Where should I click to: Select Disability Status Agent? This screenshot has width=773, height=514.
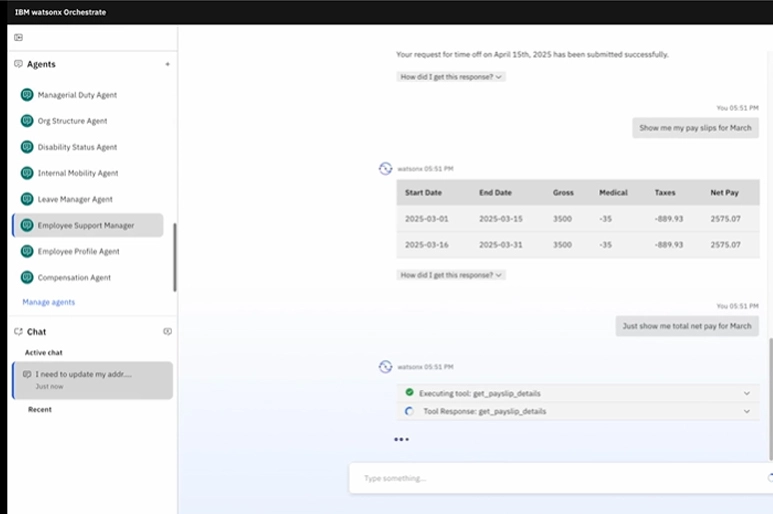pyautogui.click(x=77, y=147)
